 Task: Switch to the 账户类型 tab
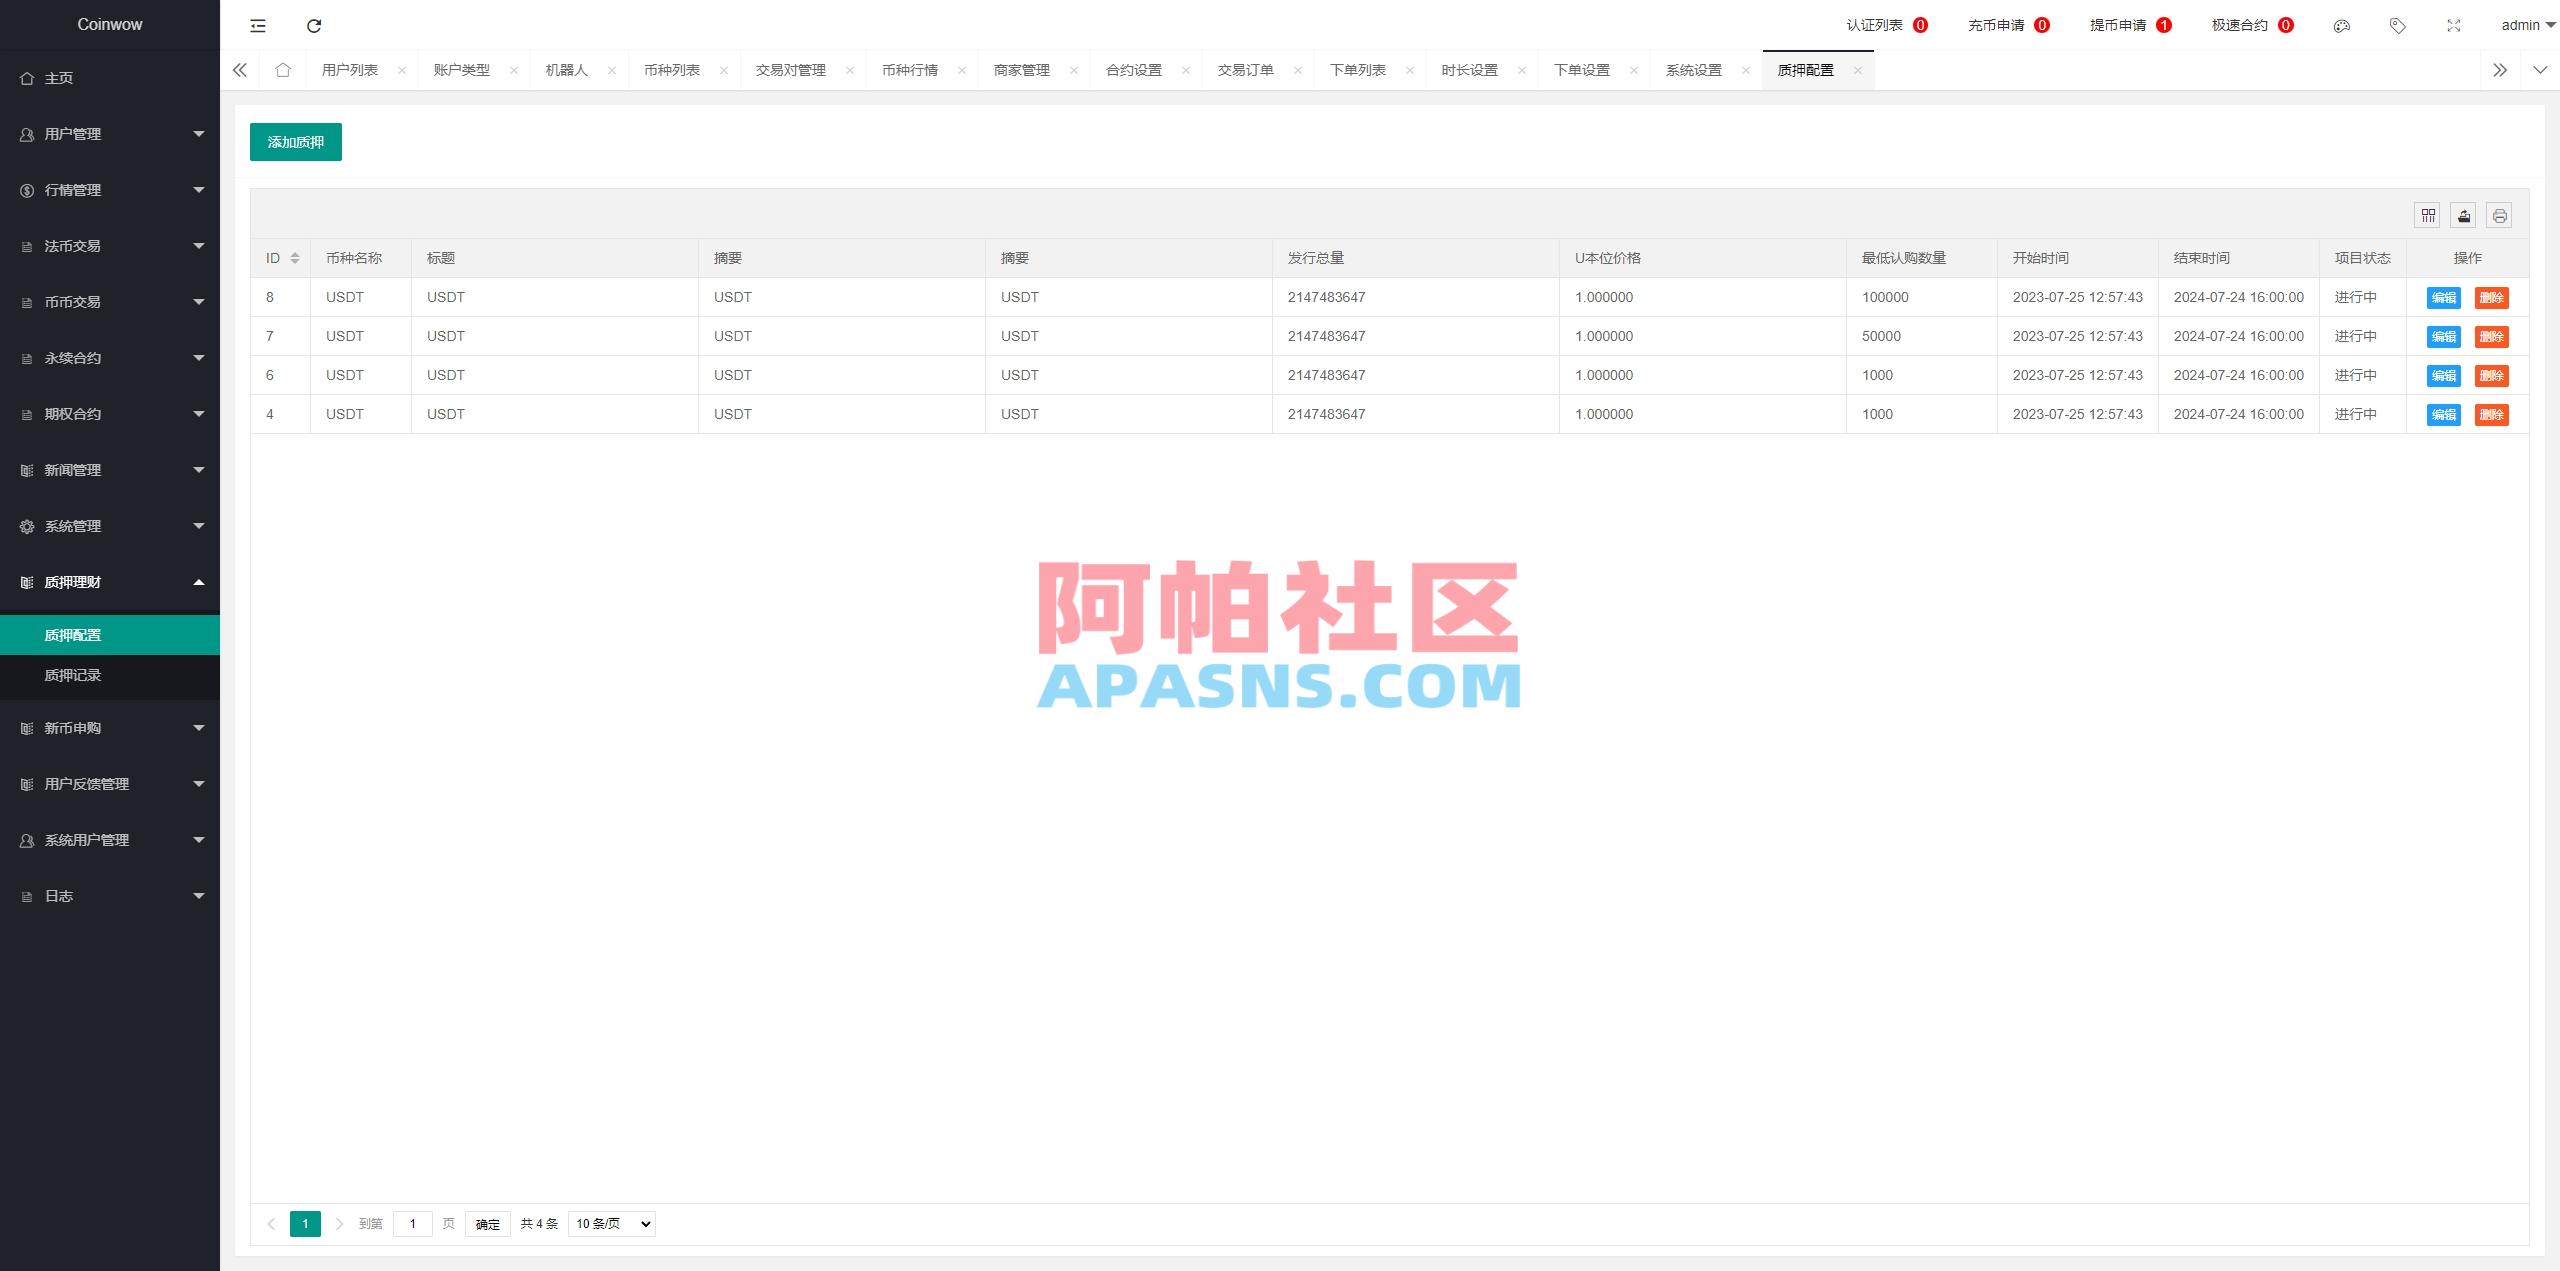[x=462, y=70]
